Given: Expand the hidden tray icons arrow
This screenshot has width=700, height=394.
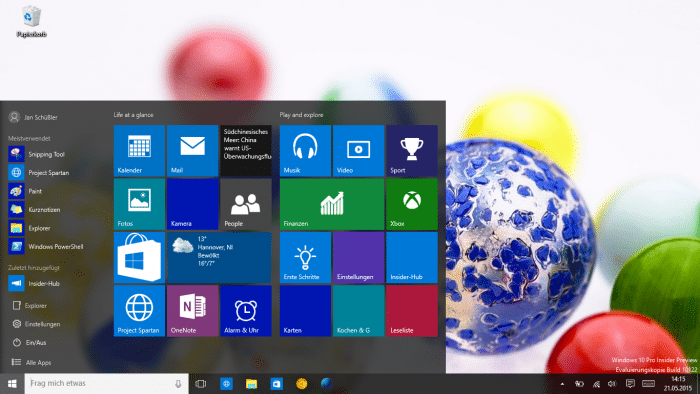Looking at the screenshot, I should pos(562,384).
